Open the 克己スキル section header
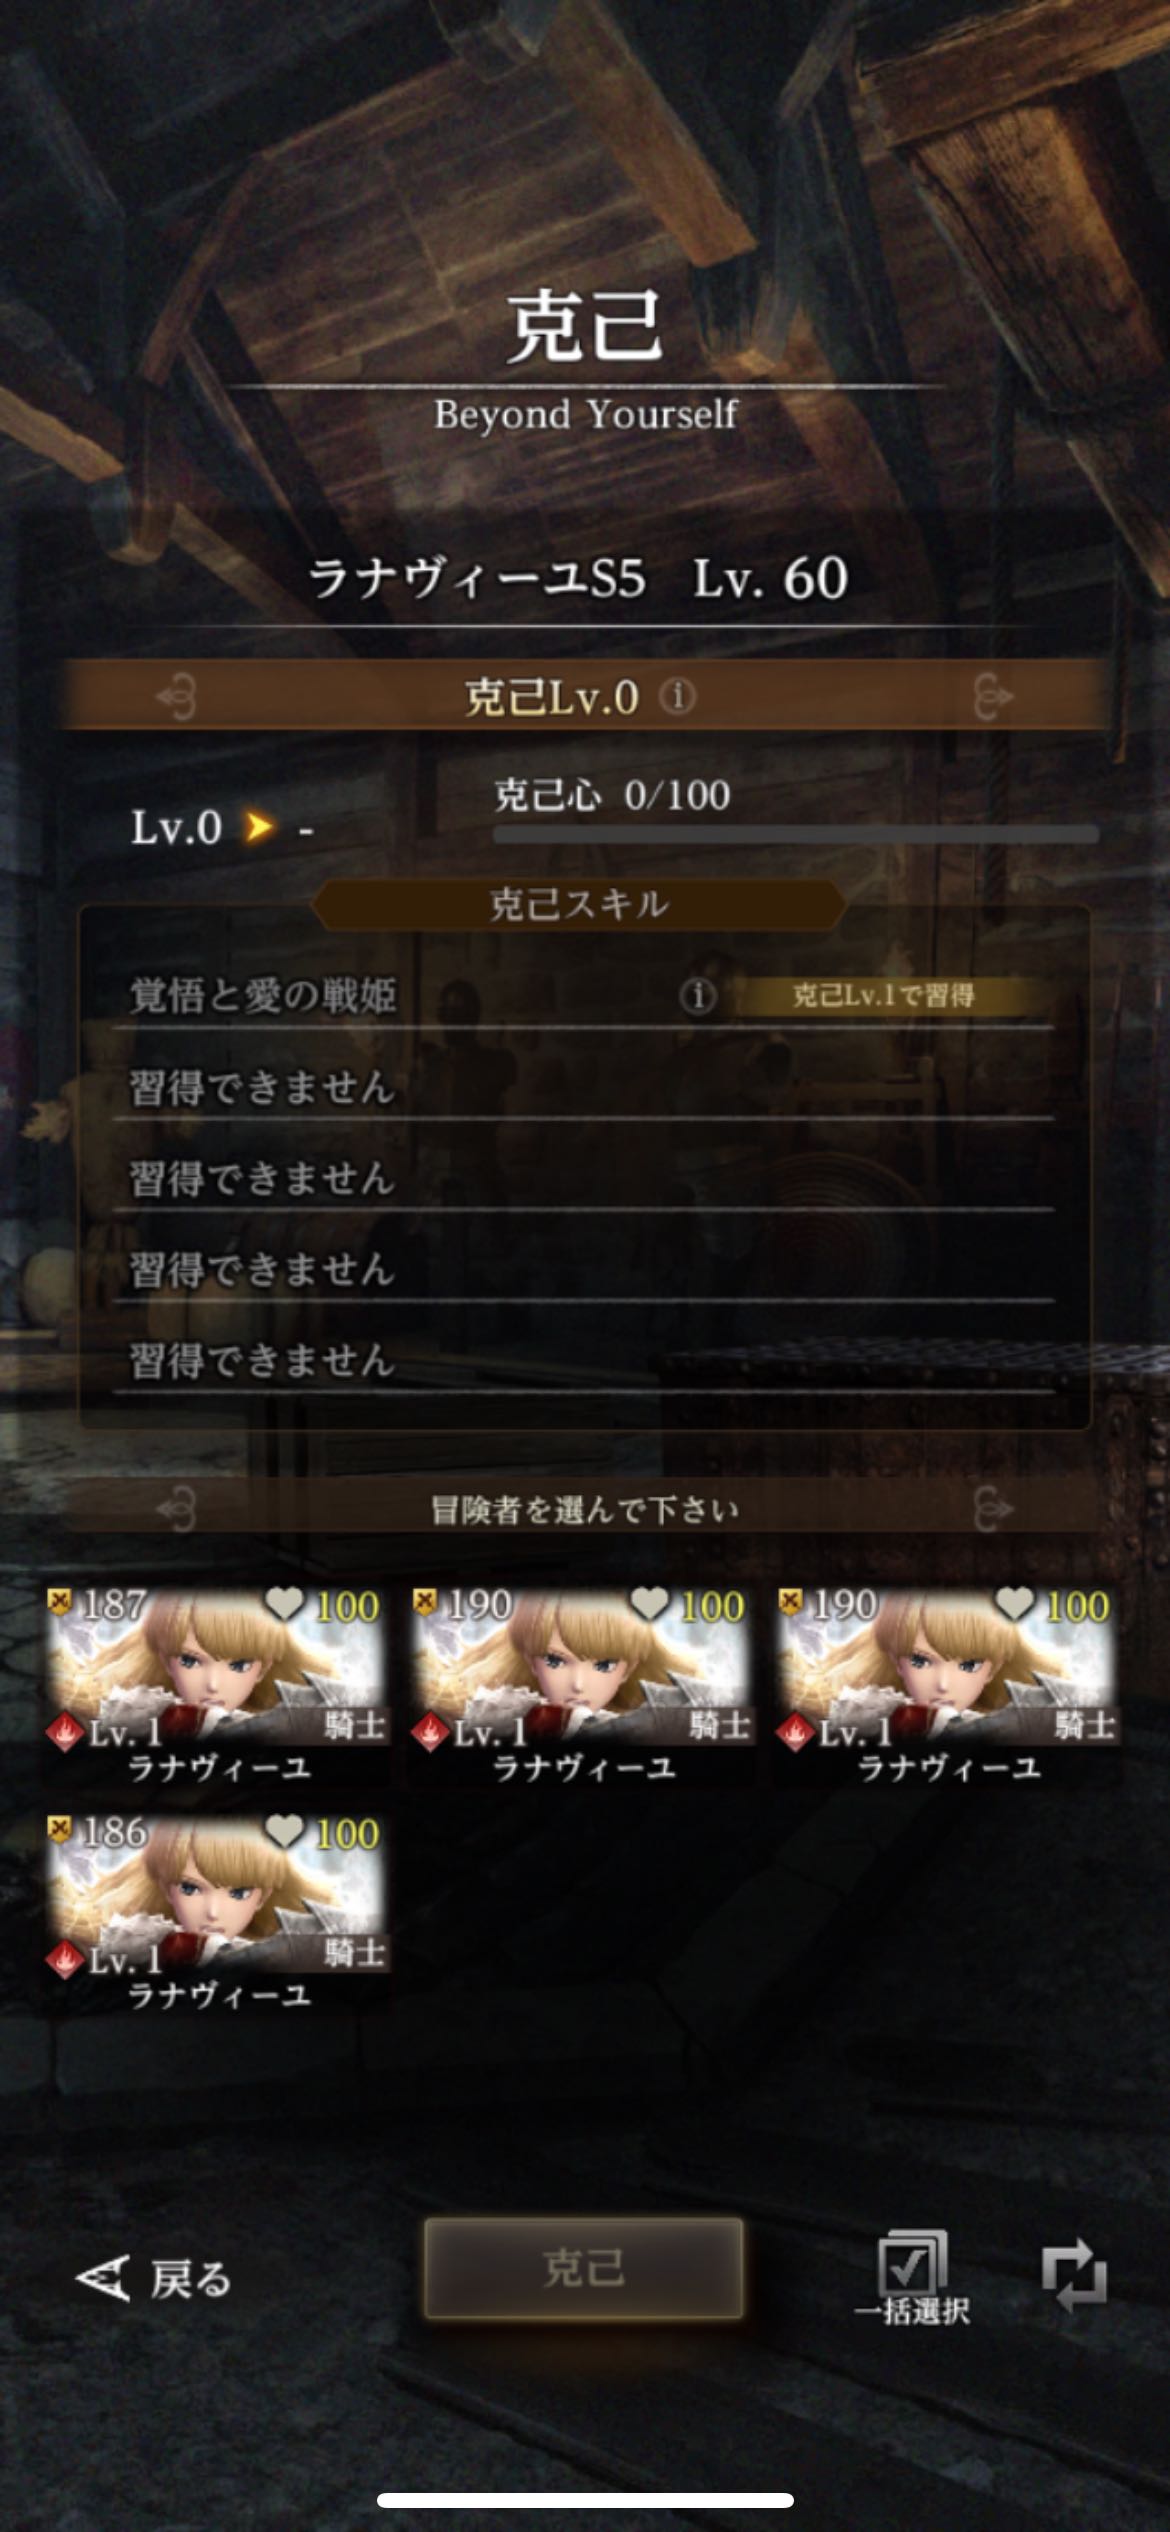The image size is (1170, 2532). (579, 905)
